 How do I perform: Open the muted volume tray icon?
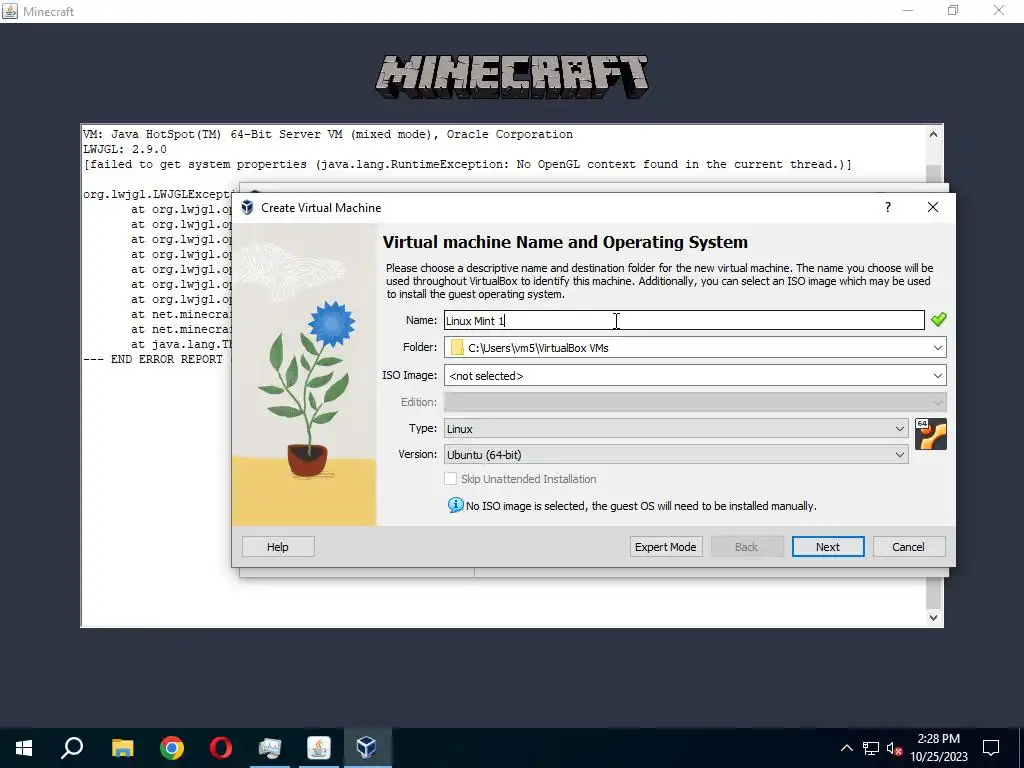894,748
